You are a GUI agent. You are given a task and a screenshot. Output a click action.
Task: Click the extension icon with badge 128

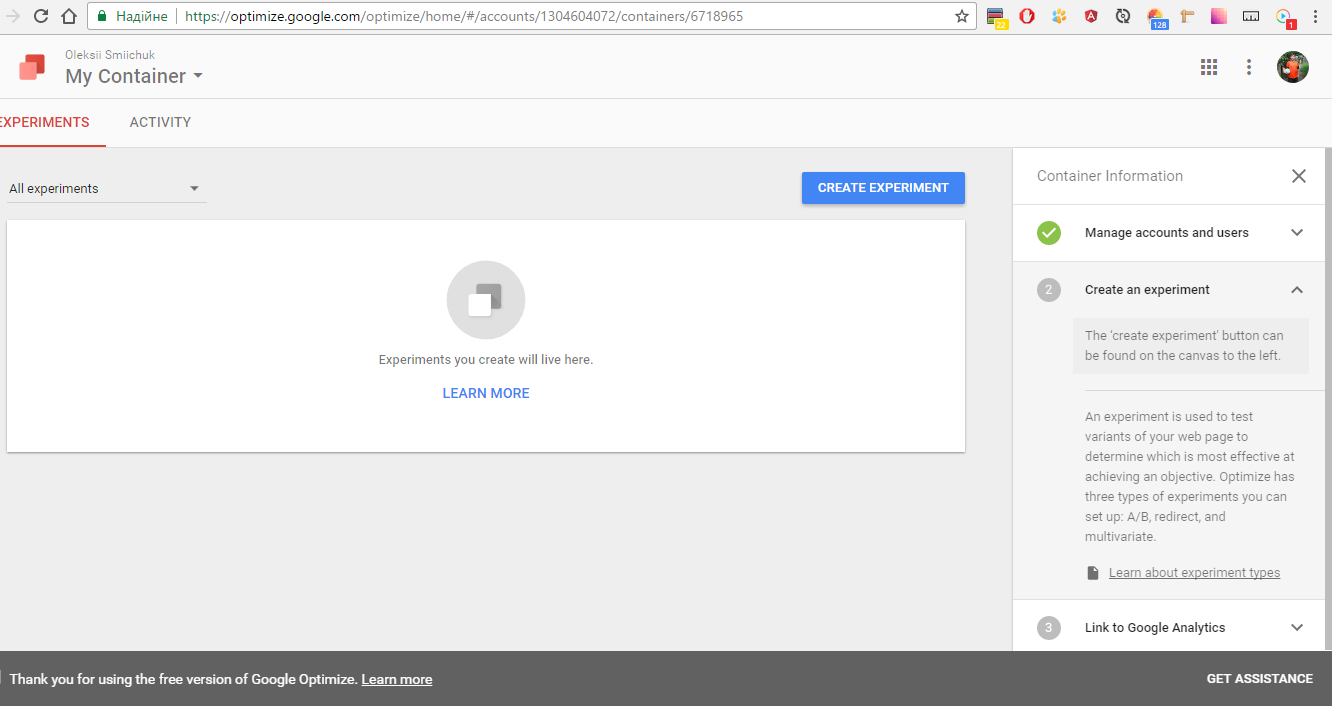point(1157,18)
